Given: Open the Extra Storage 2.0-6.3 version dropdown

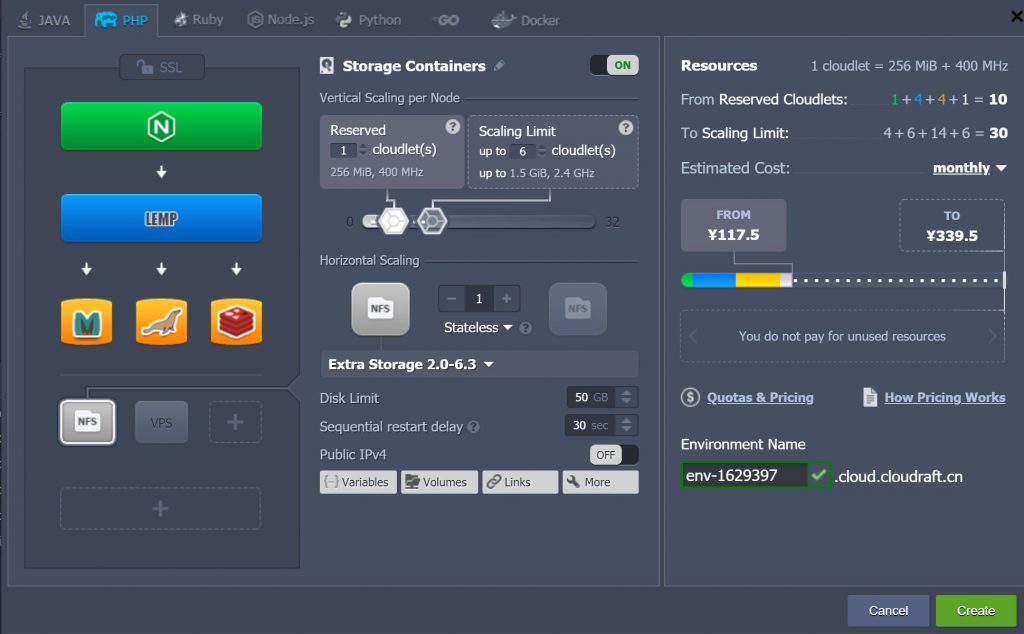Looking at the screenshot, I should click(x=412, y=364).
